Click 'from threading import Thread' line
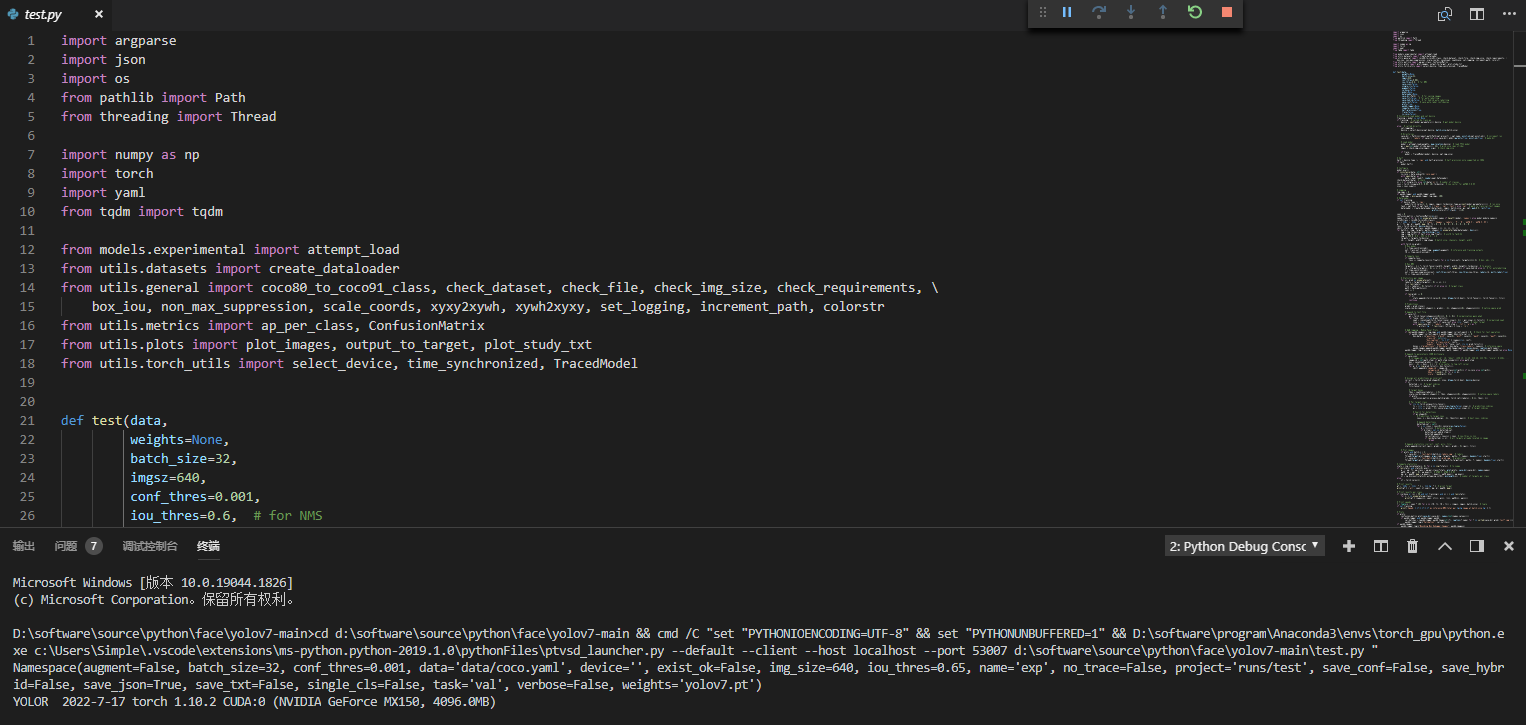This screenshot has height=725, width=1526. (169, 116)
